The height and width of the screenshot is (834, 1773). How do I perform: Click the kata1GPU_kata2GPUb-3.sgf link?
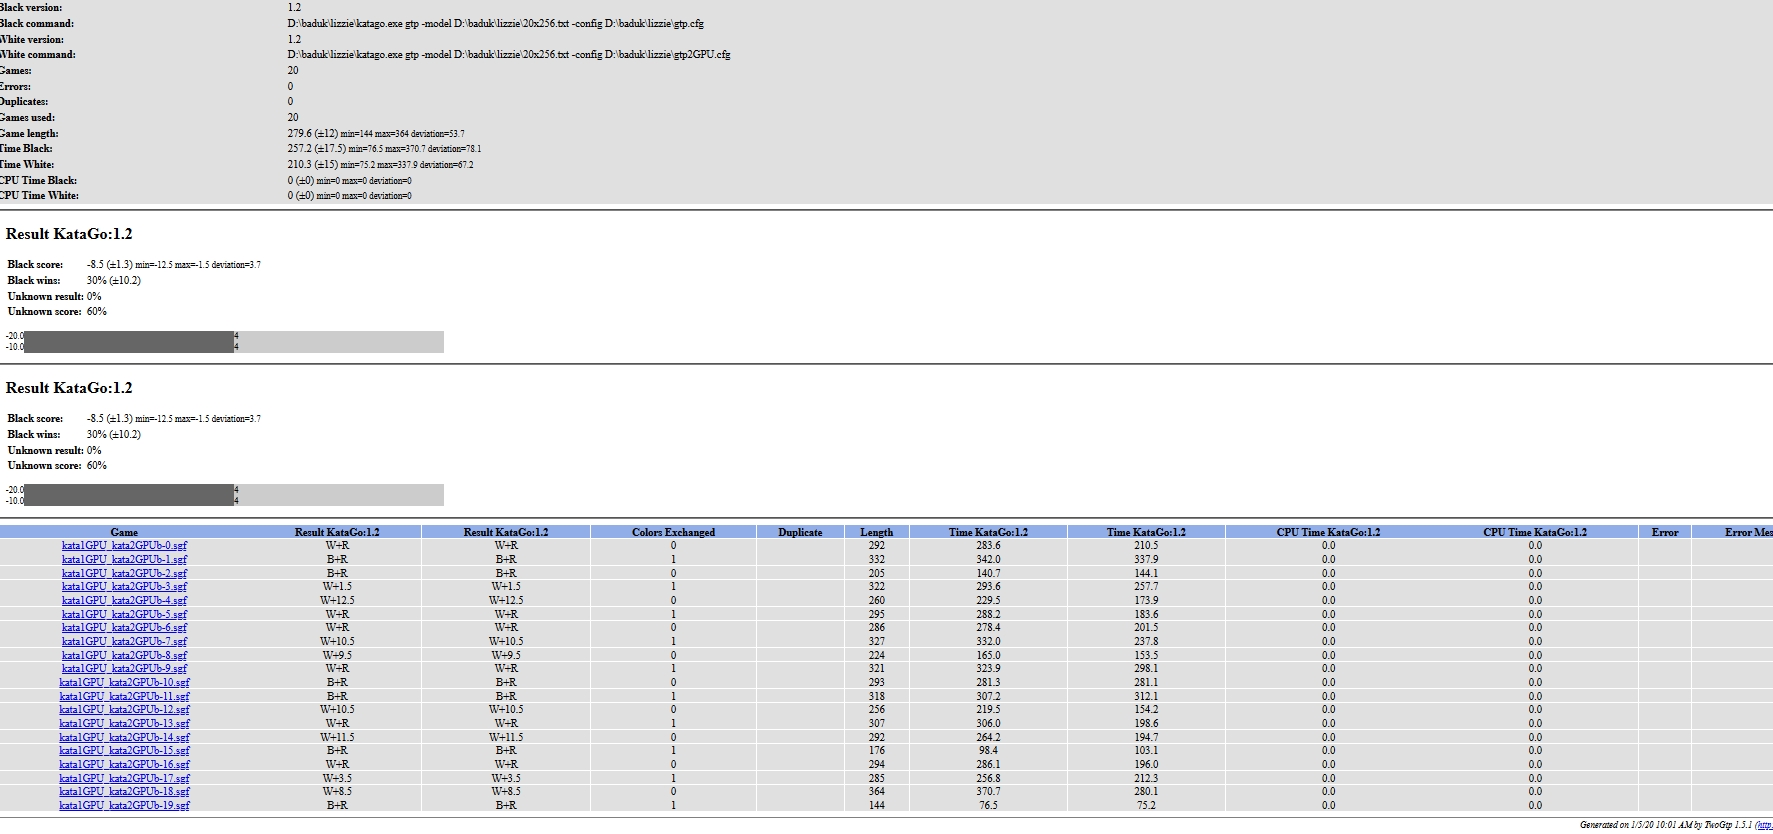tap(124, 587)
